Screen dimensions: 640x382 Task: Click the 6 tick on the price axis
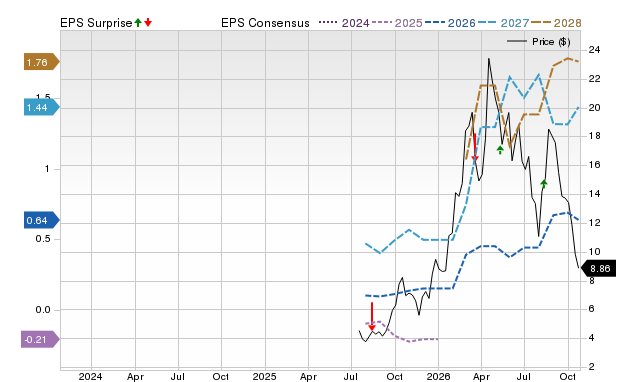(592, 309)
